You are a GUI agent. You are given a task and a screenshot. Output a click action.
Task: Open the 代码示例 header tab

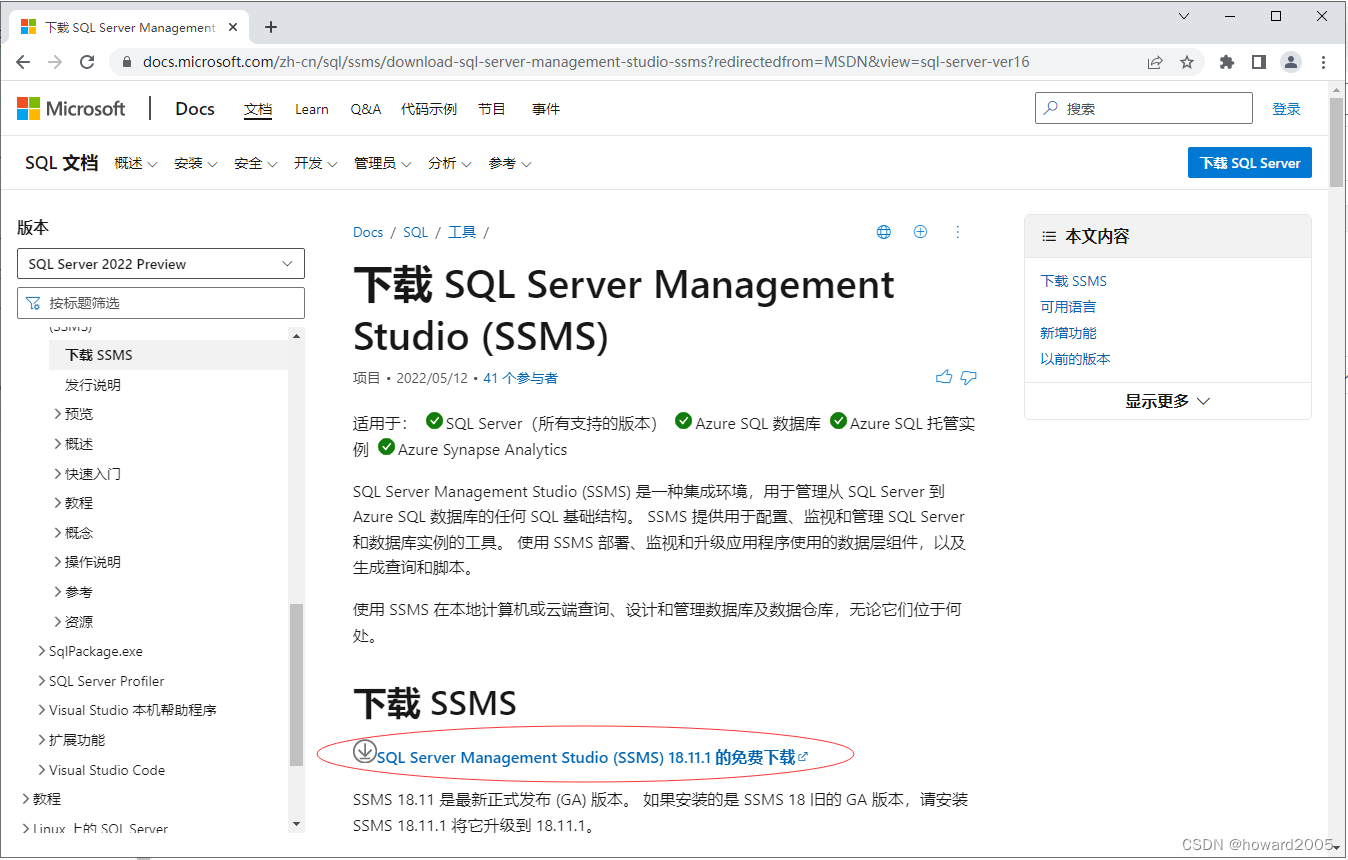coord(429,109)
